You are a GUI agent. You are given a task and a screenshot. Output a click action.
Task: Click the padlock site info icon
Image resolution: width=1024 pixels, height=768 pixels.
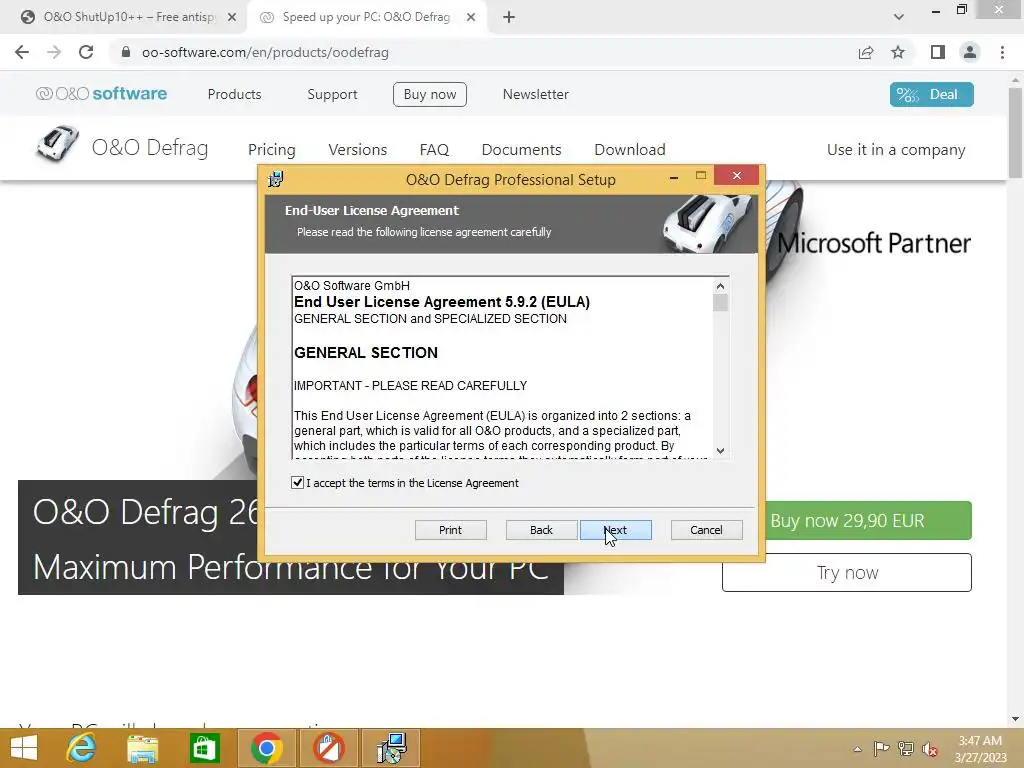[x=125, y=52]
